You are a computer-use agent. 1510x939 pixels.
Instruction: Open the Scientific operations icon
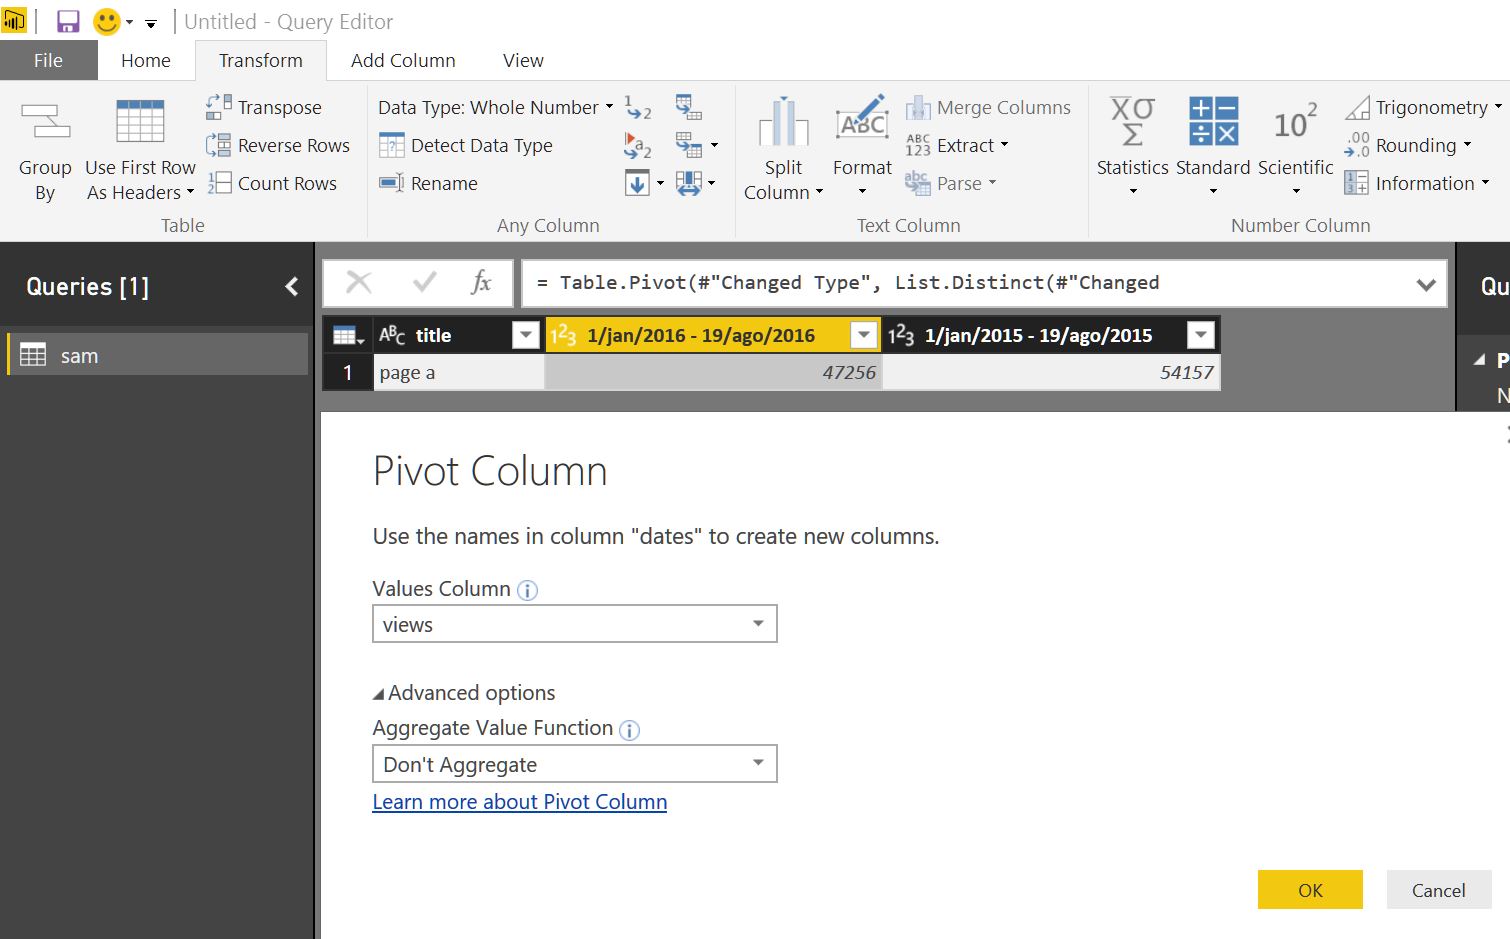click(x=1295, y=123)
